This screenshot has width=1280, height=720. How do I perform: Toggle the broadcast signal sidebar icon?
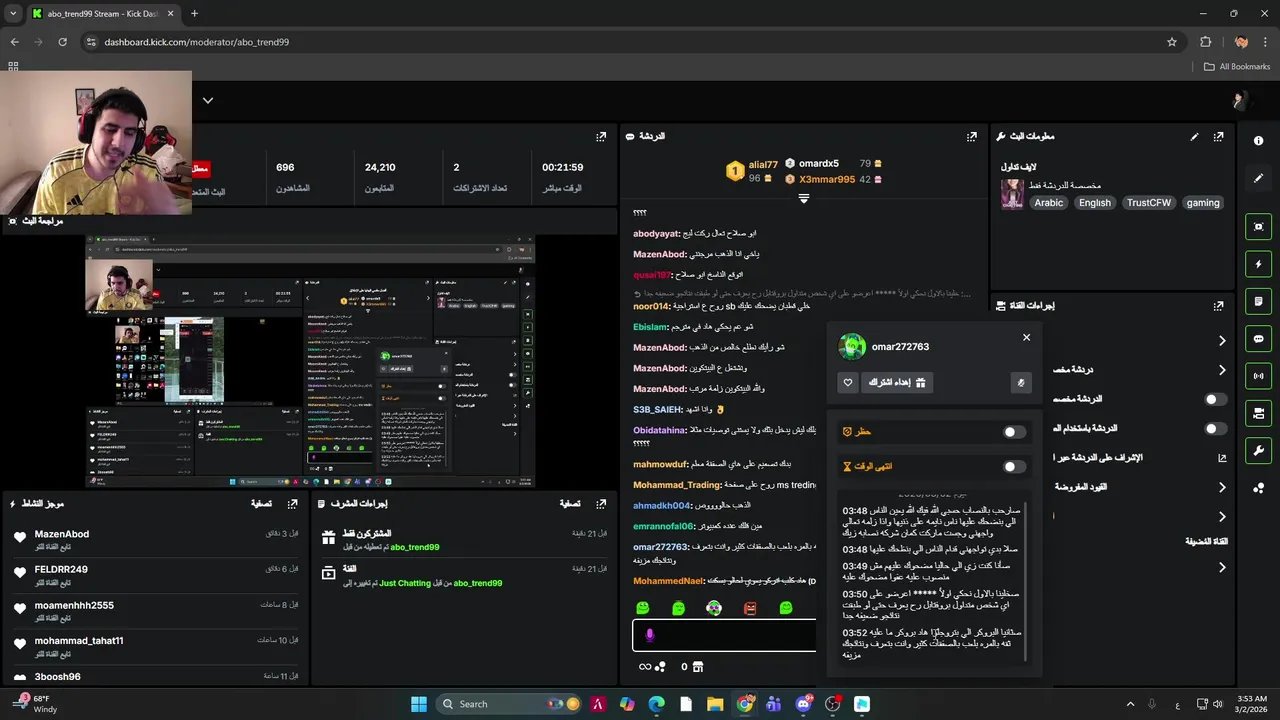coord(1258,376)
